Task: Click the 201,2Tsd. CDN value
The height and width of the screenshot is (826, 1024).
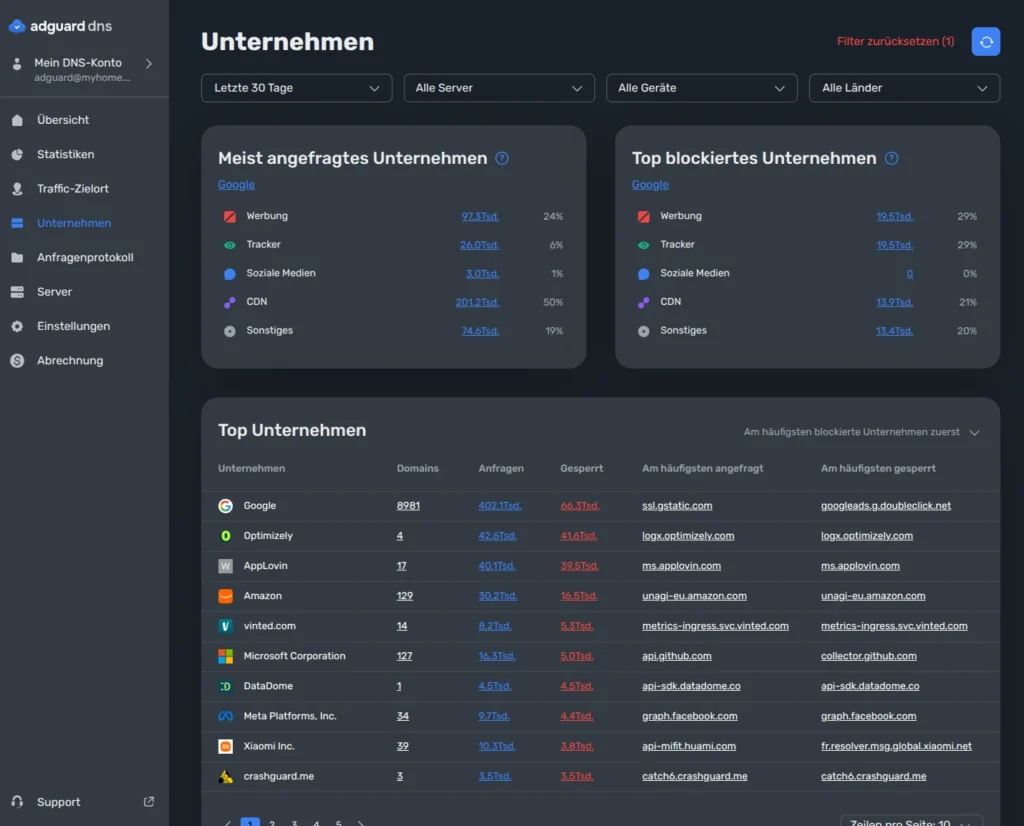Action: point(477,302)
